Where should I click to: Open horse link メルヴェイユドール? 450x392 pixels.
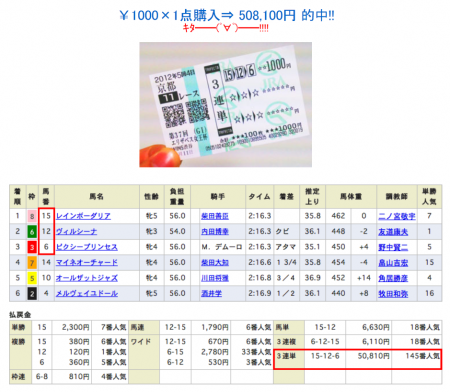(x=87, y=293)
